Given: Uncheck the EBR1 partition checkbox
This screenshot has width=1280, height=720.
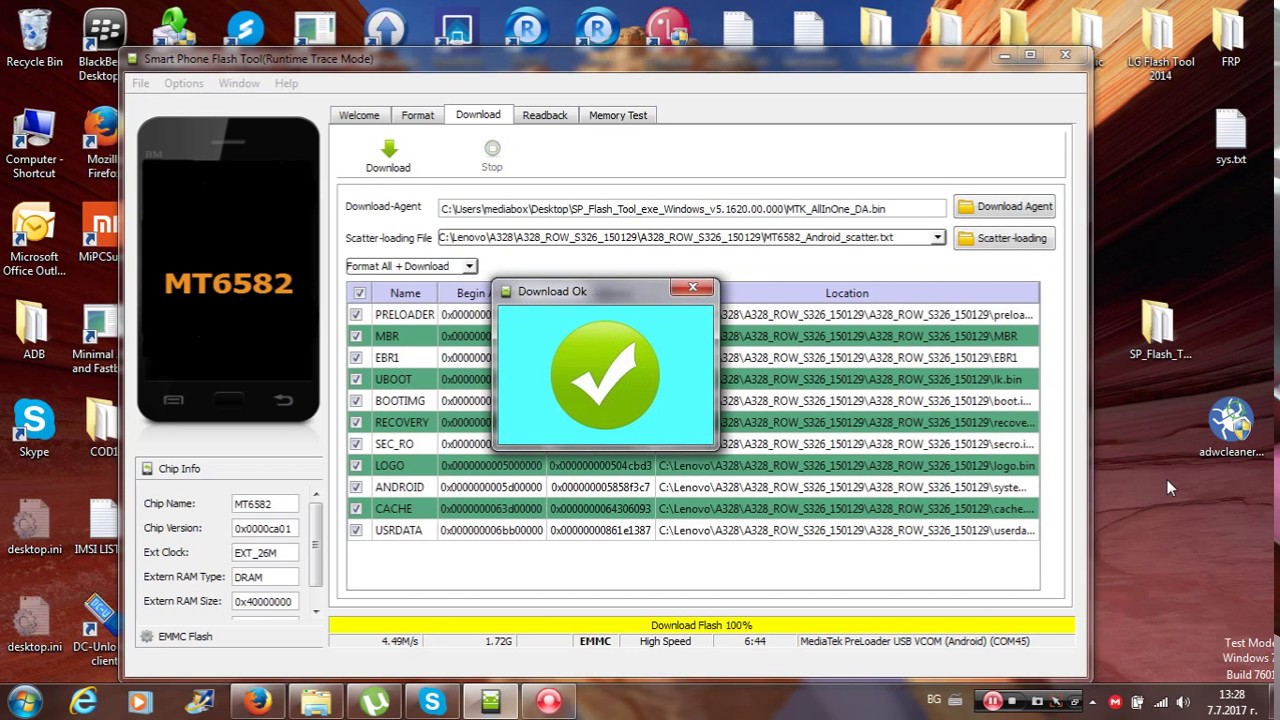Looking at the screenshot, I should click(356, 357).
